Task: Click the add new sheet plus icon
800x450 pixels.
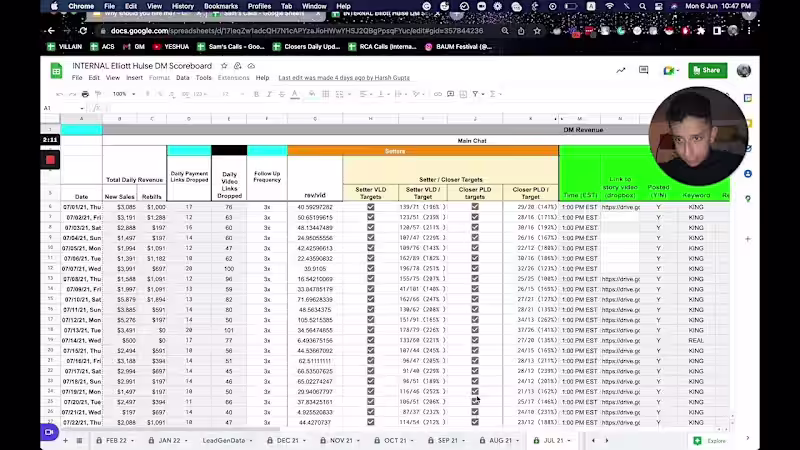Action: coord(66,440)
